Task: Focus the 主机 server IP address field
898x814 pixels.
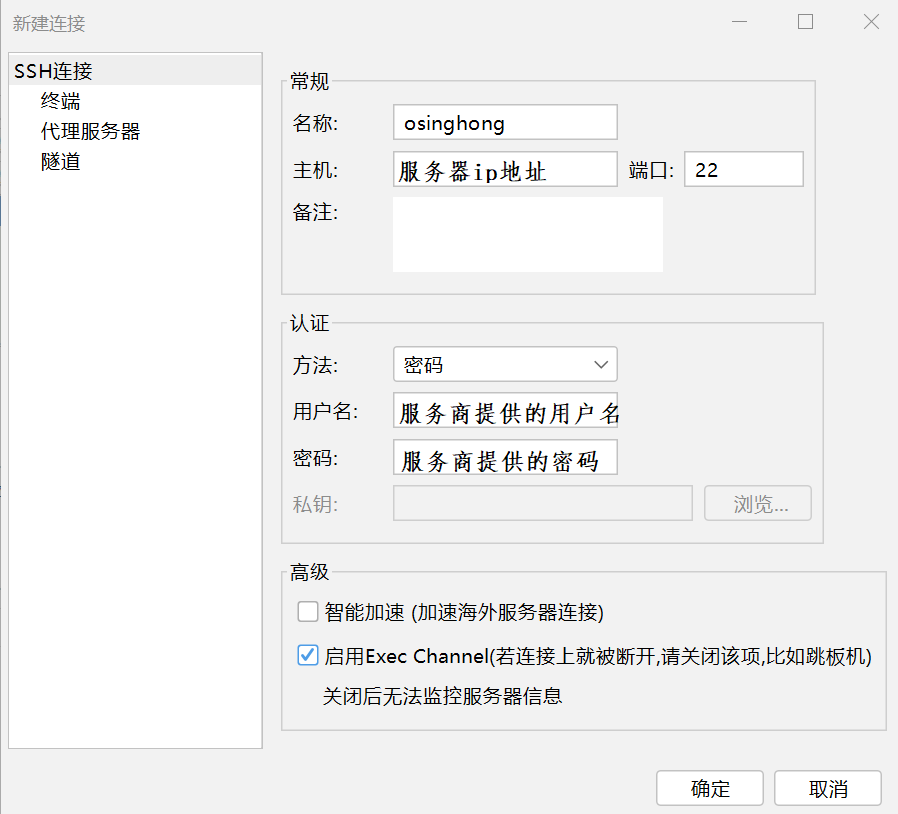Action: pos(505,170)
